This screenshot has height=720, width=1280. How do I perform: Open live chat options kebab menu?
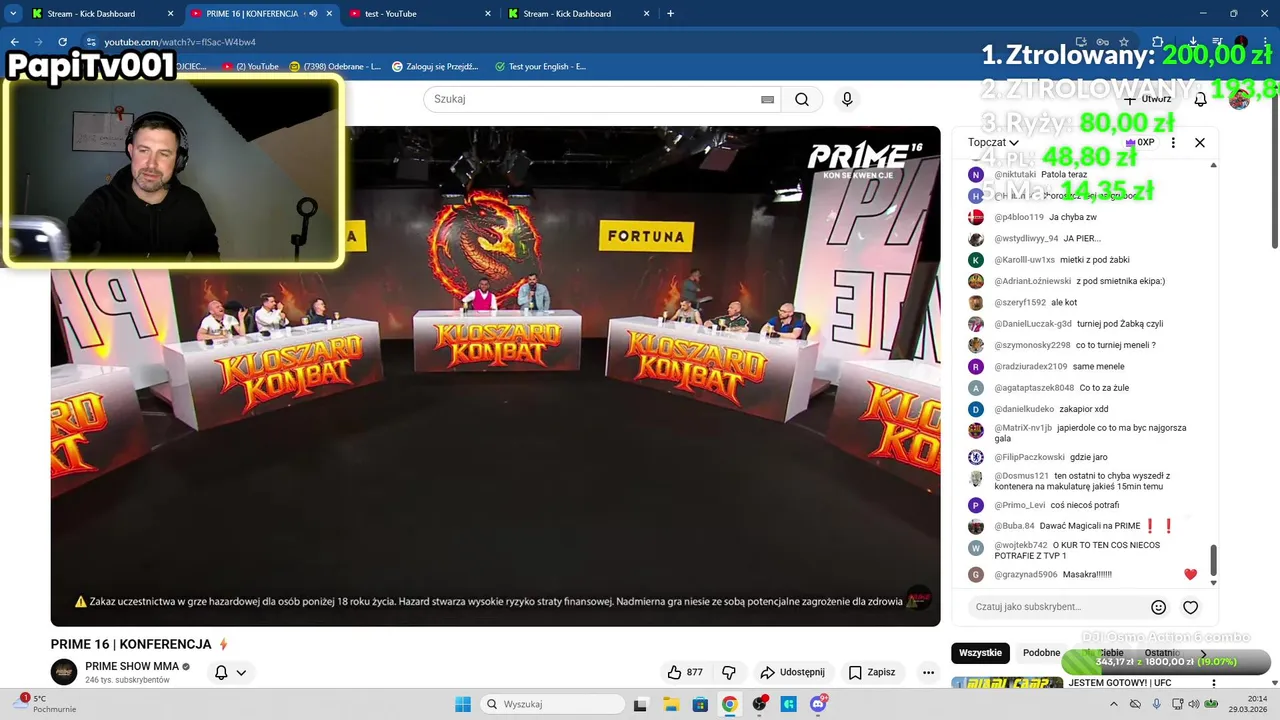click(x=1173, y=142)
